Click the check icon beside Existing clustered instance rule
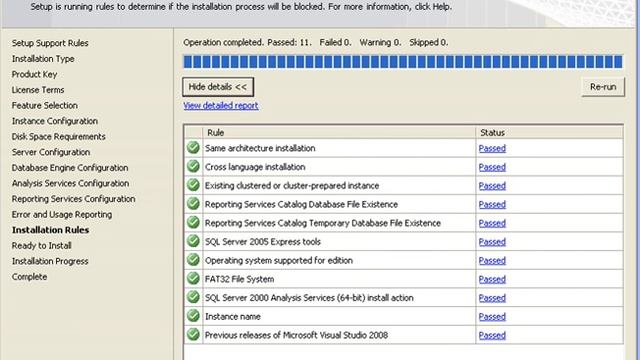The height and width of the screenshot is (360, 640). tap(193, 185)
